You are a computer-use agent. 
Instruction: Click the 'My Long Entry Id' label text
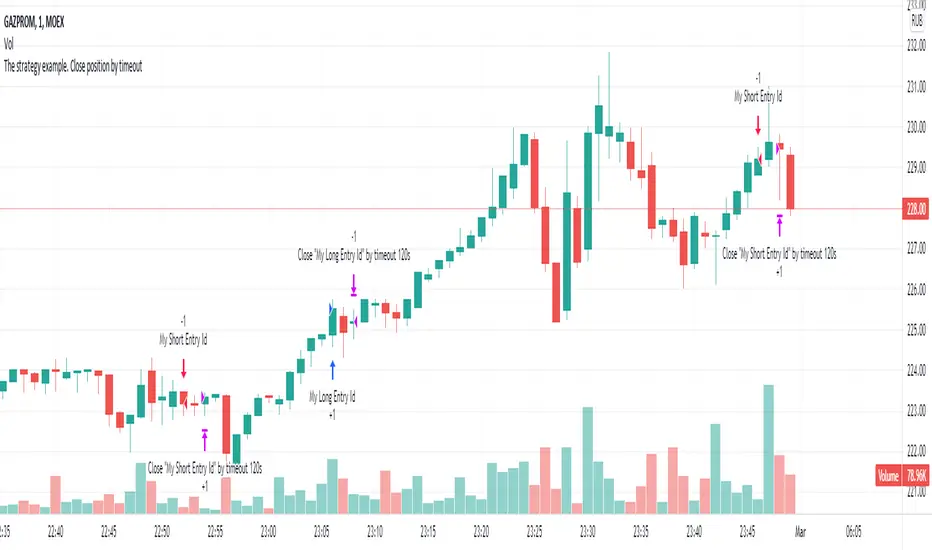click(x=332, y=397)
